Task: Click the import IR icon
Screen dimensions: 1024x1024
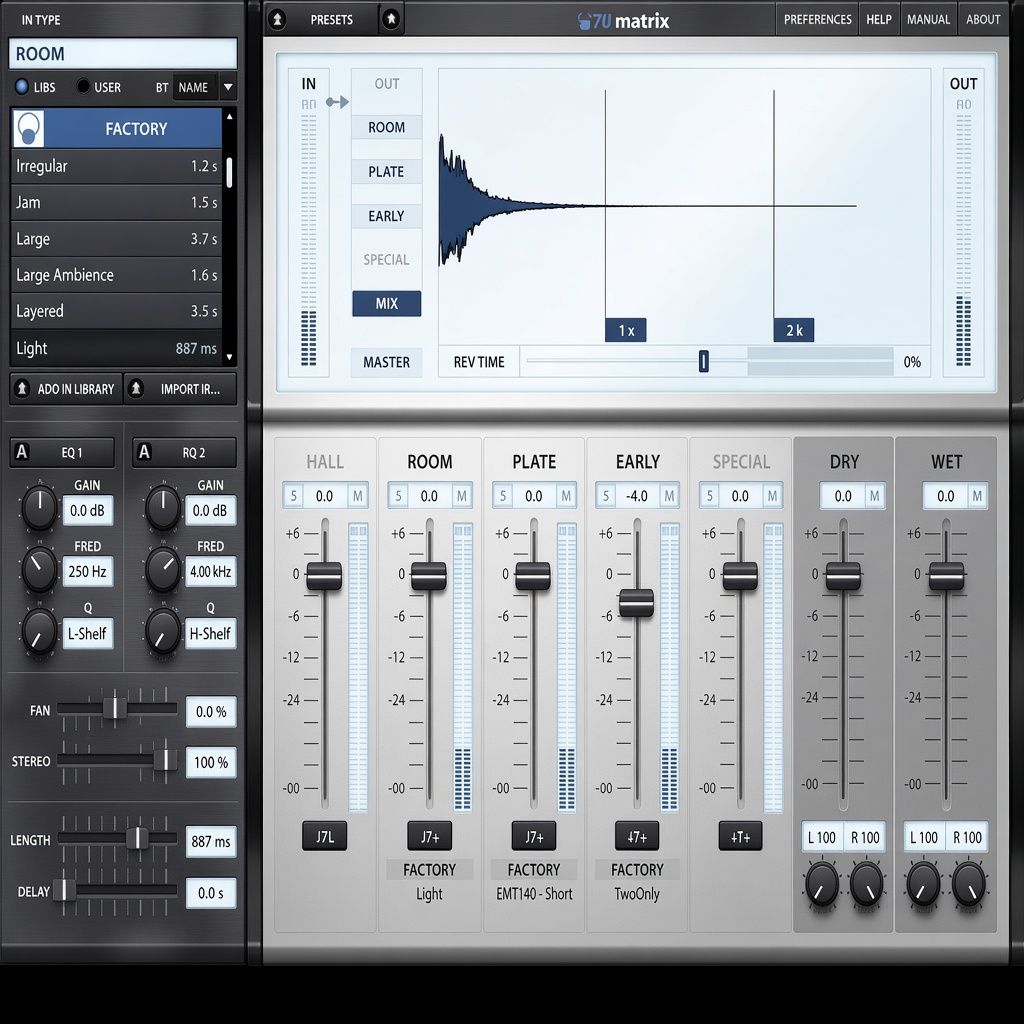Action: click(x=136, y=389)
